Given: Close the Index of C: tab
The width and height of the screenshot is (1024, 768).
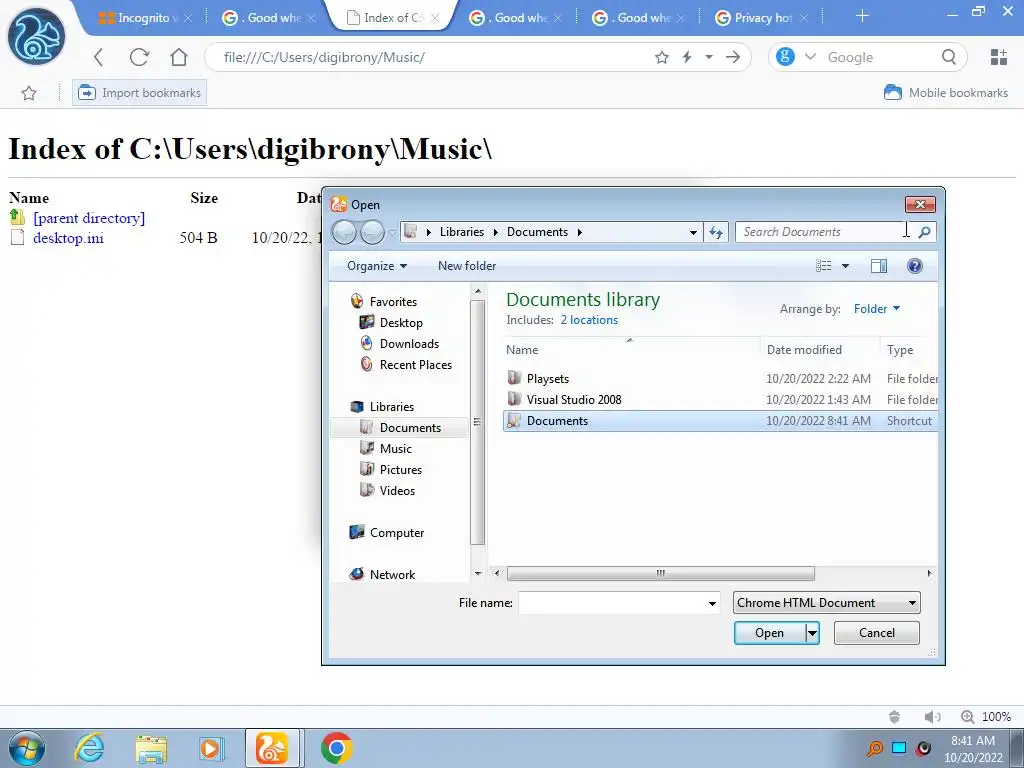Looking at the screenshot, I should pos(436,18).
